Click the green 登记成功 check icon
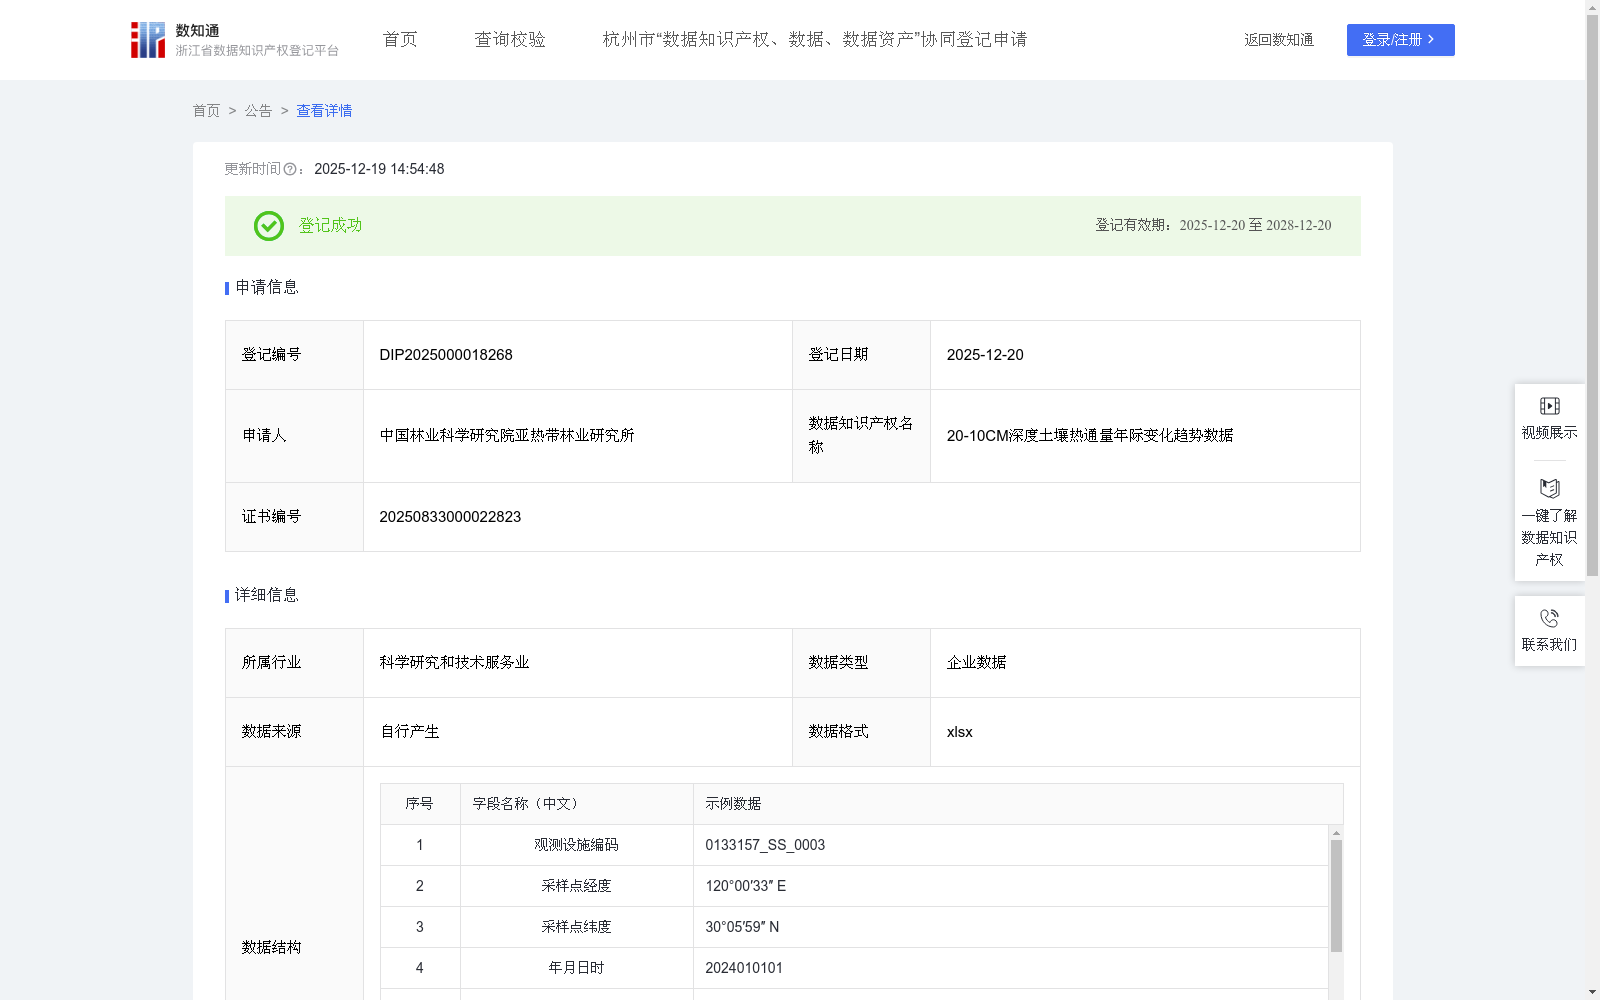This screenshot has height=1000, width=1600. pos(268,226)
